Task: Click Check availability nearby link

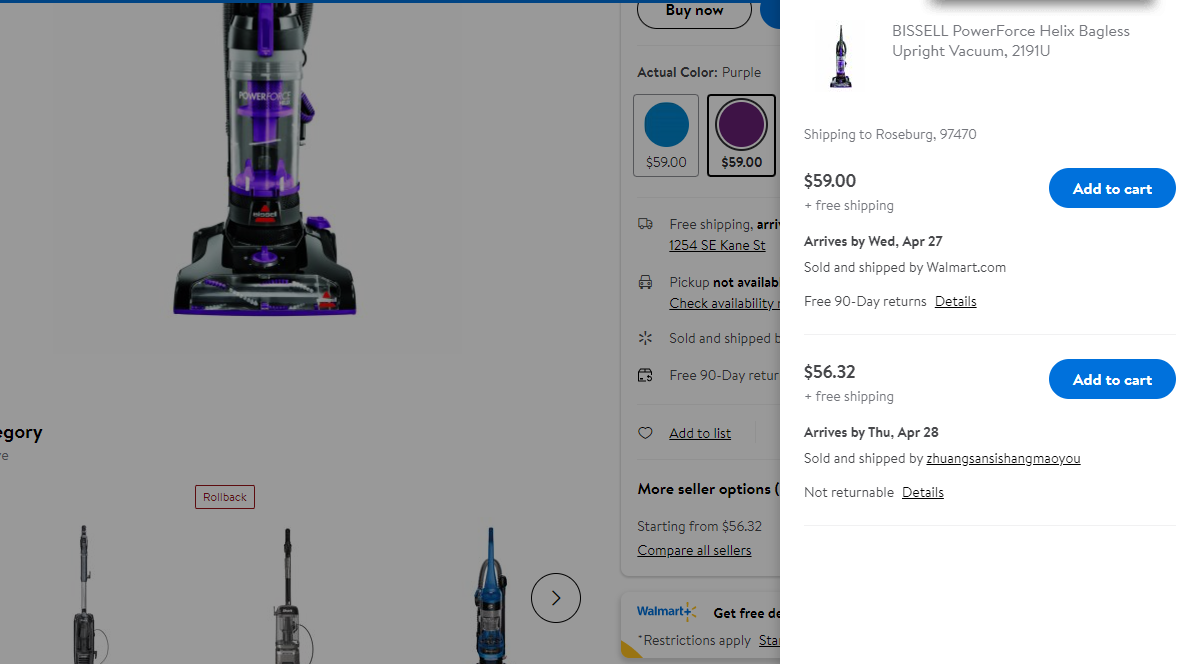Action: 724,303
